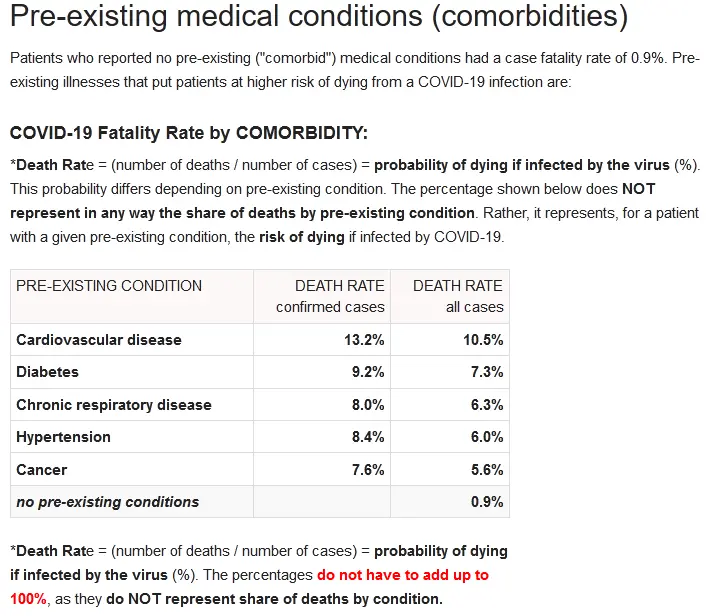
Task: Select the Cardiovascular disease row label
Action: (99, 340)
